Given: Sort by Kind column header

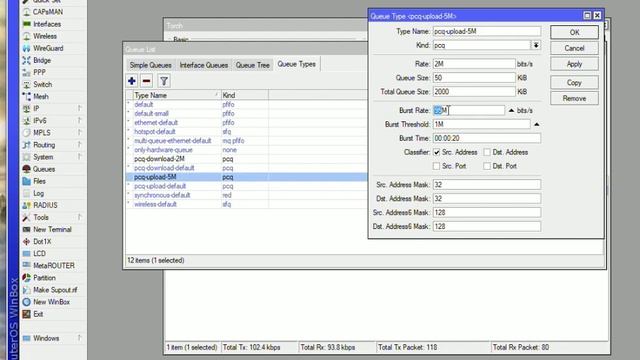Looking at the screenshot, I should (x=244, y=95).
